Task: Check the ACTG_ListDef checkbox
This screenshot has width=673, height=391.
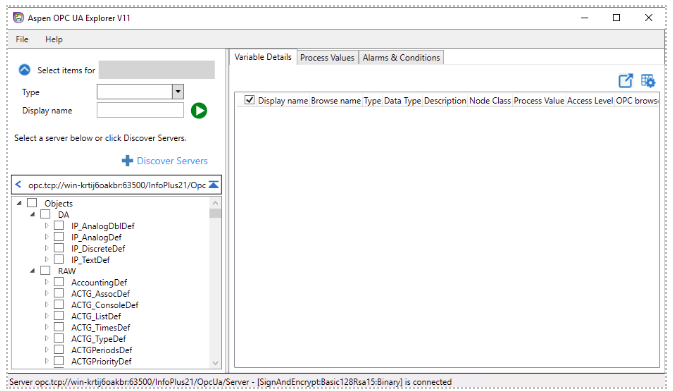Action: pos(59,315)
